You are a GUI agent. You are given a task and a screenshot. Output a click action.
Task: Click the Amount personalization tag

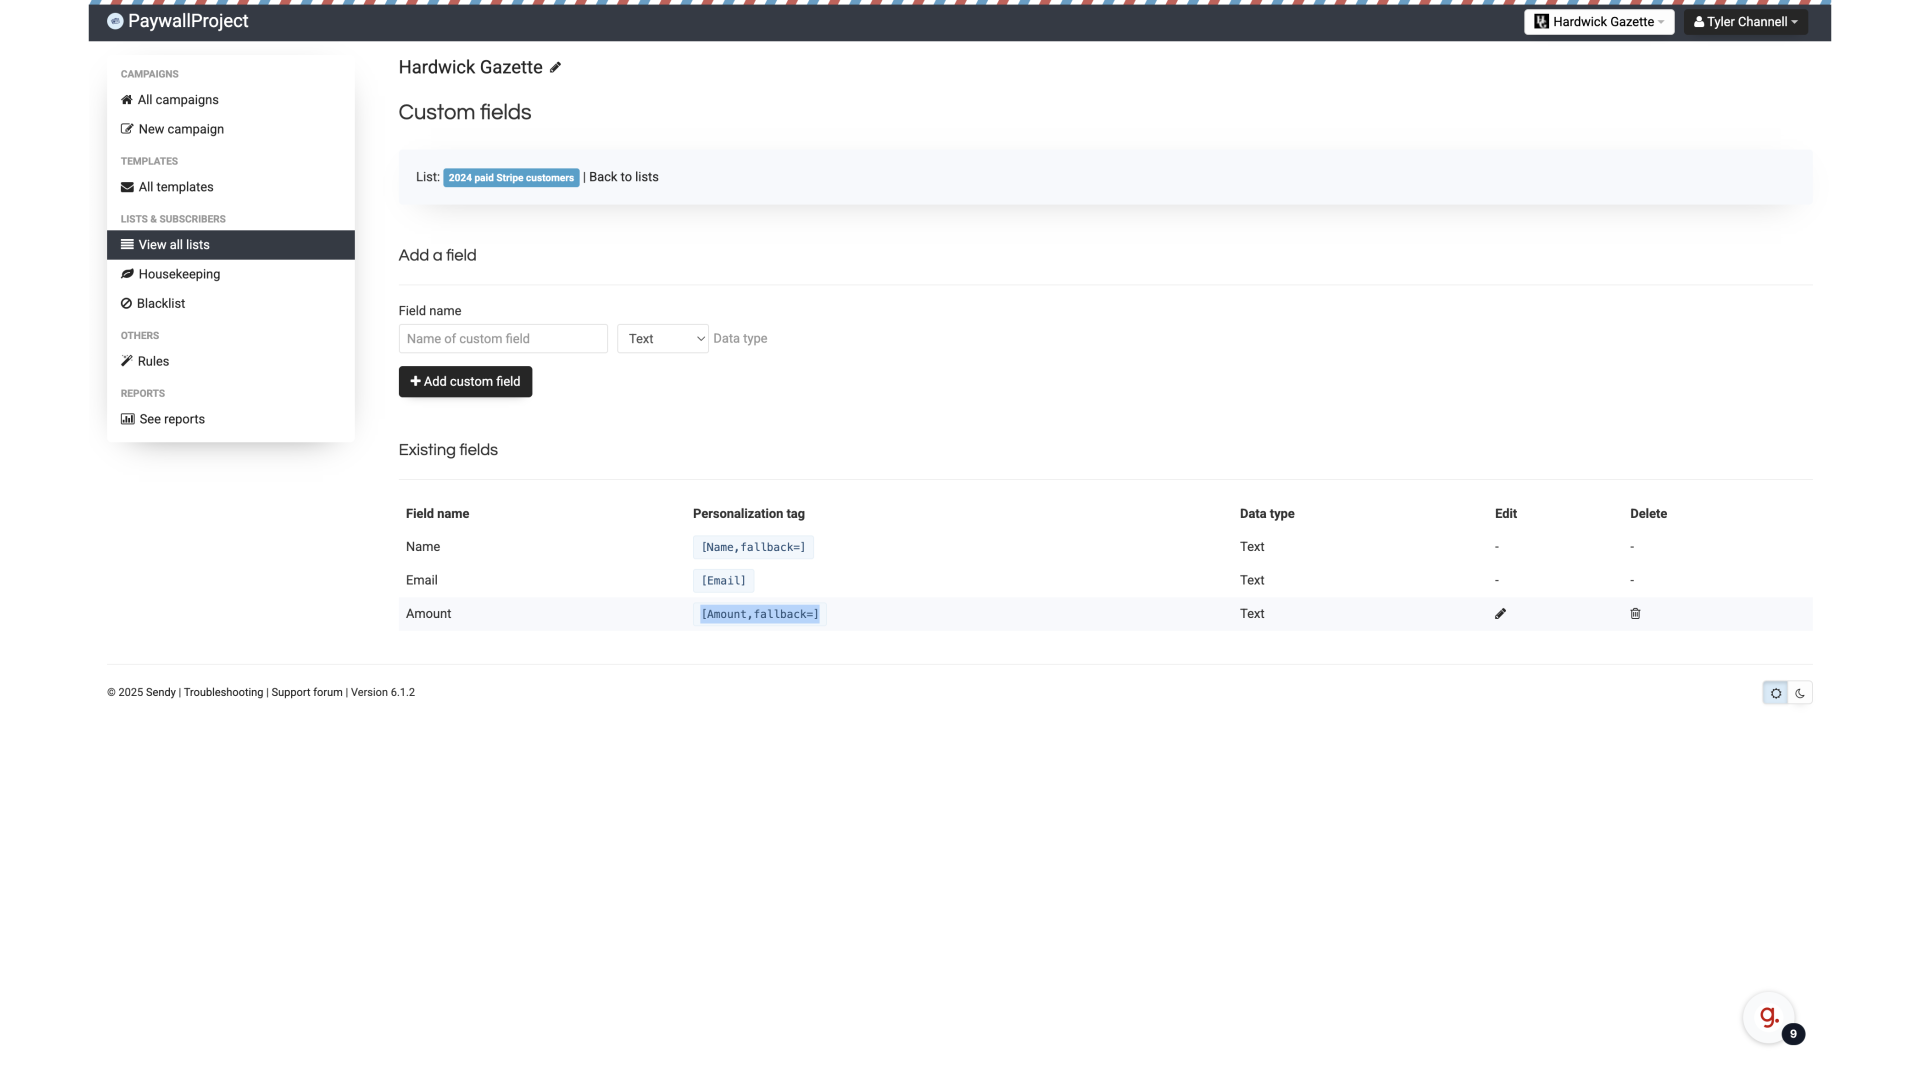click(758, 613)
